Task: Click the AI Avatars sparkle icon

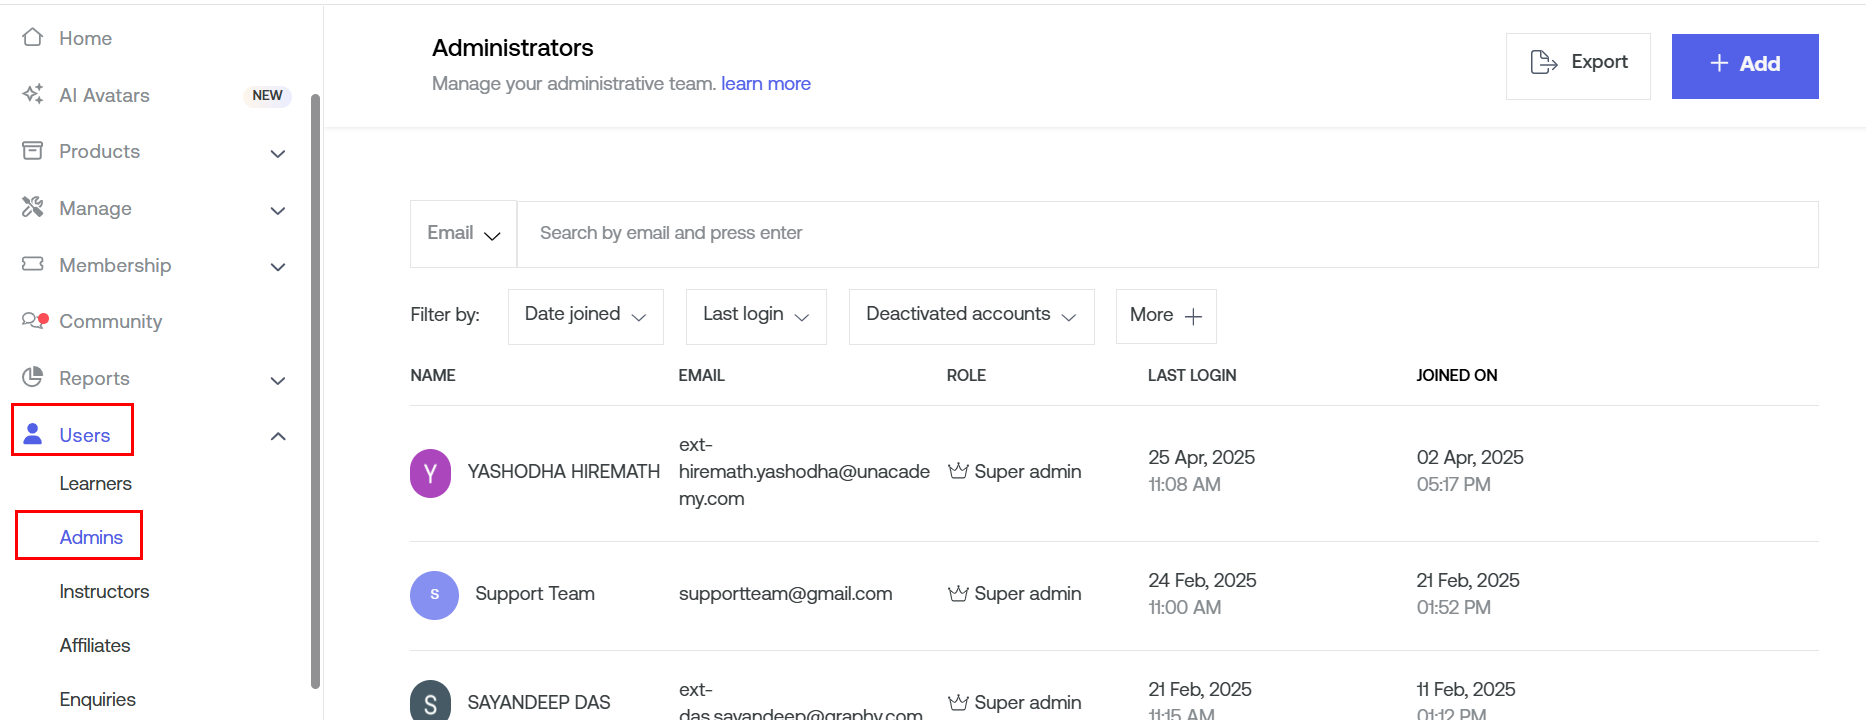Action: [x=33, y=94]
